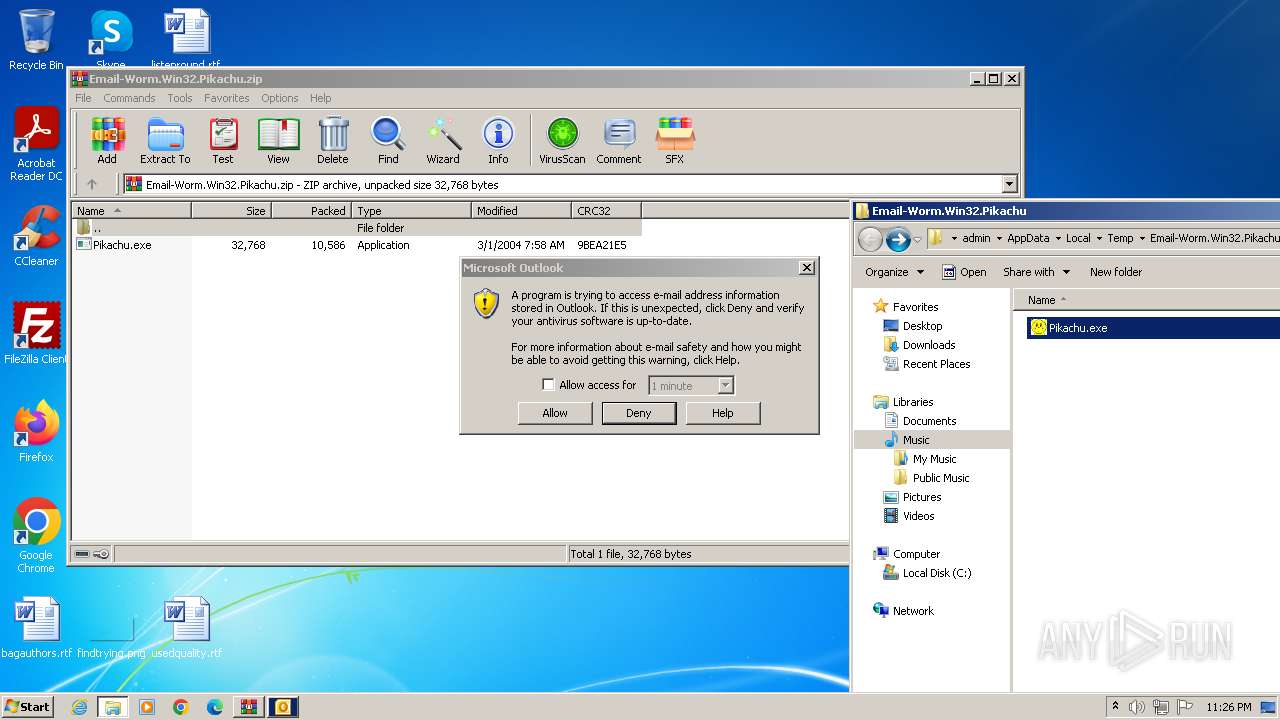
Task: Click the Help button in Outlook dialog
Action: pyautogui.click(x=723, y=413)
